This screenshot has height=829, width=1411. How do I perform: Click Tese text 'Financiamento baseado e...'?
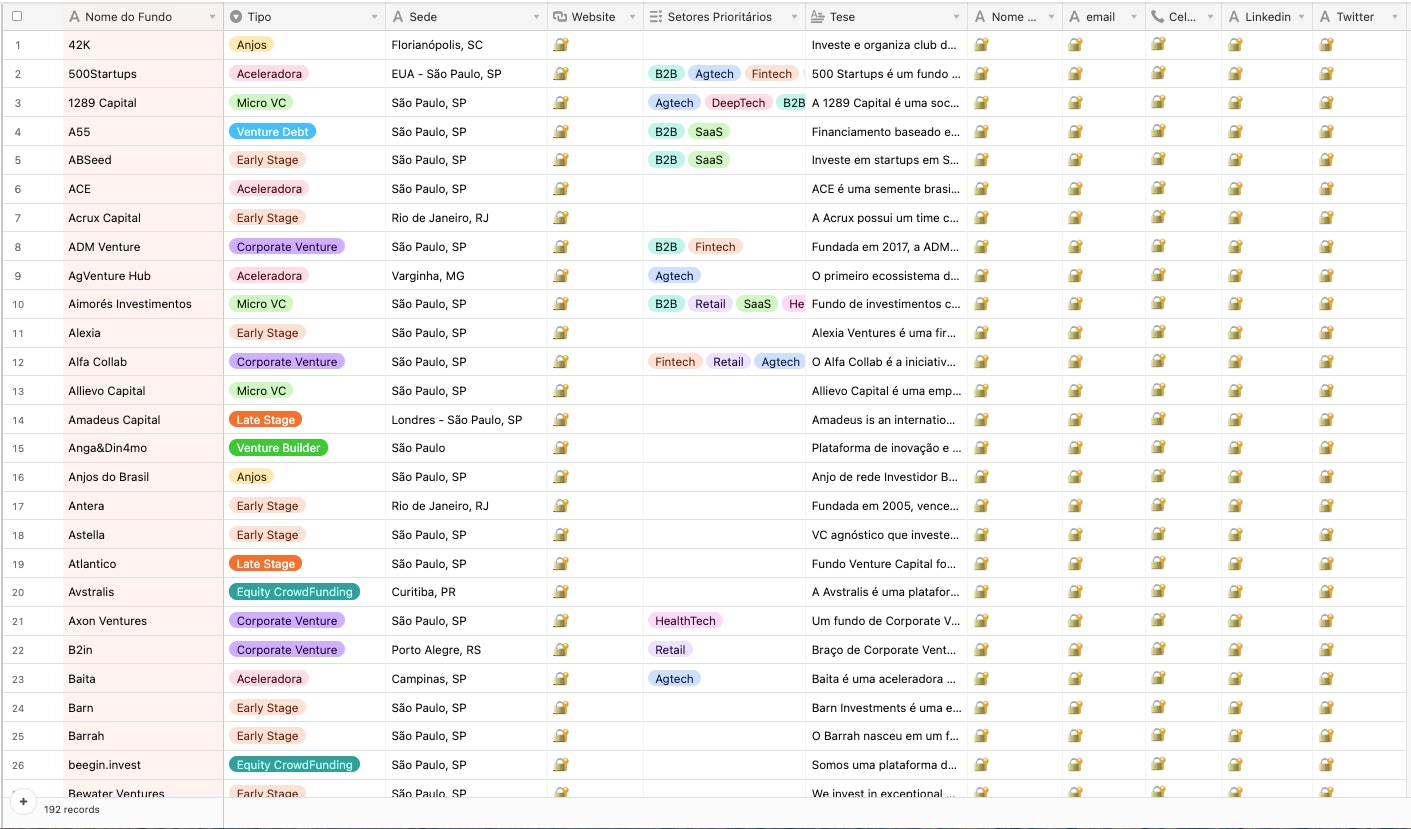[886, 132]
